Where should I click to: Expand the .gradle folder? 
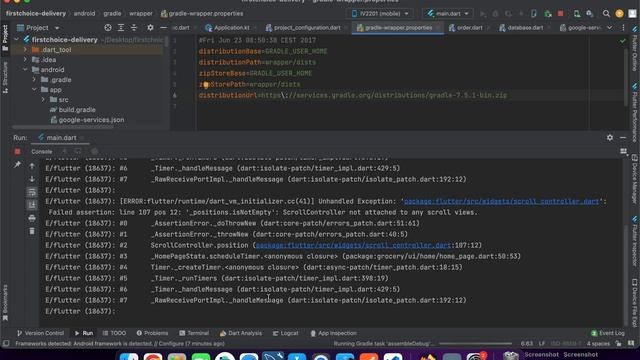point(34,80)
